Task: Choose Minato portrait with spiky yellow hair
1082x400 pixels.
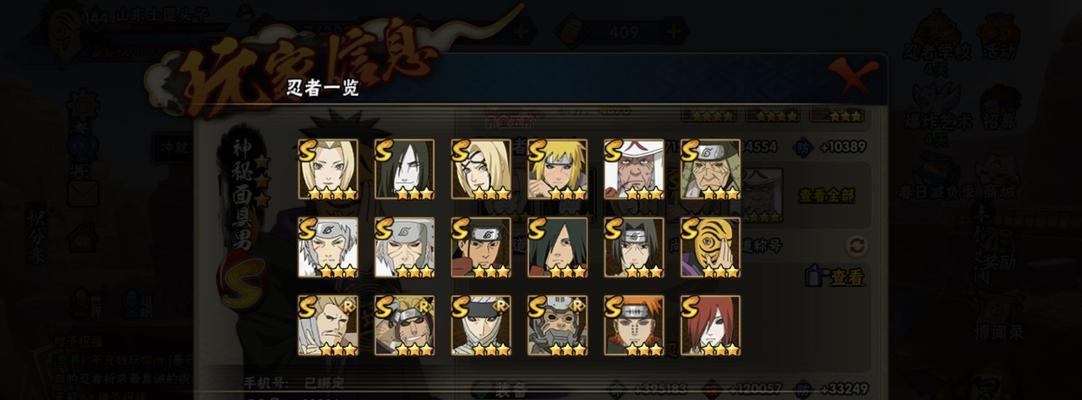Action: pos(558,170)
